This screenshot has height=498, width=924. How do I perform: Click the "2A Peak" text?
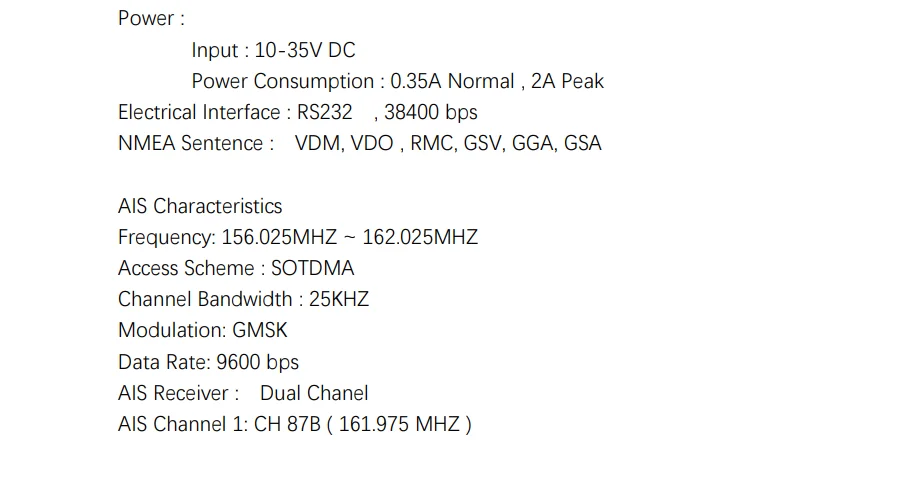click(568, 81)
